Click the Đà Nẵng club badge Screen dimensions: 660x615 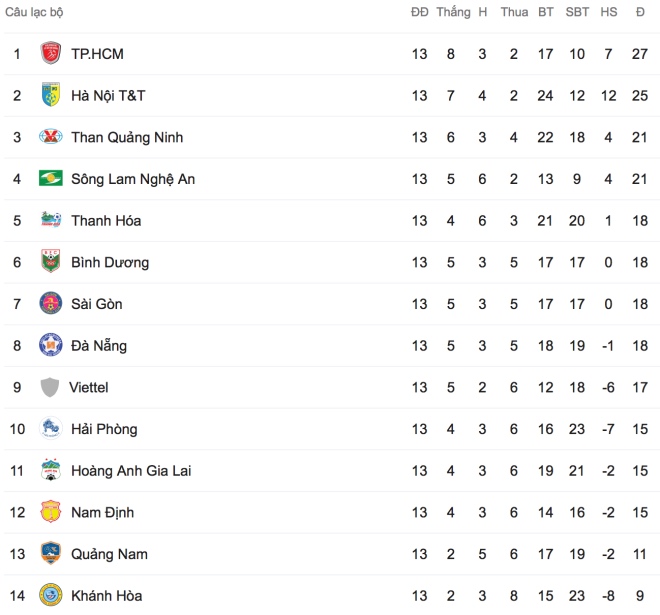[x=51, y=345]
